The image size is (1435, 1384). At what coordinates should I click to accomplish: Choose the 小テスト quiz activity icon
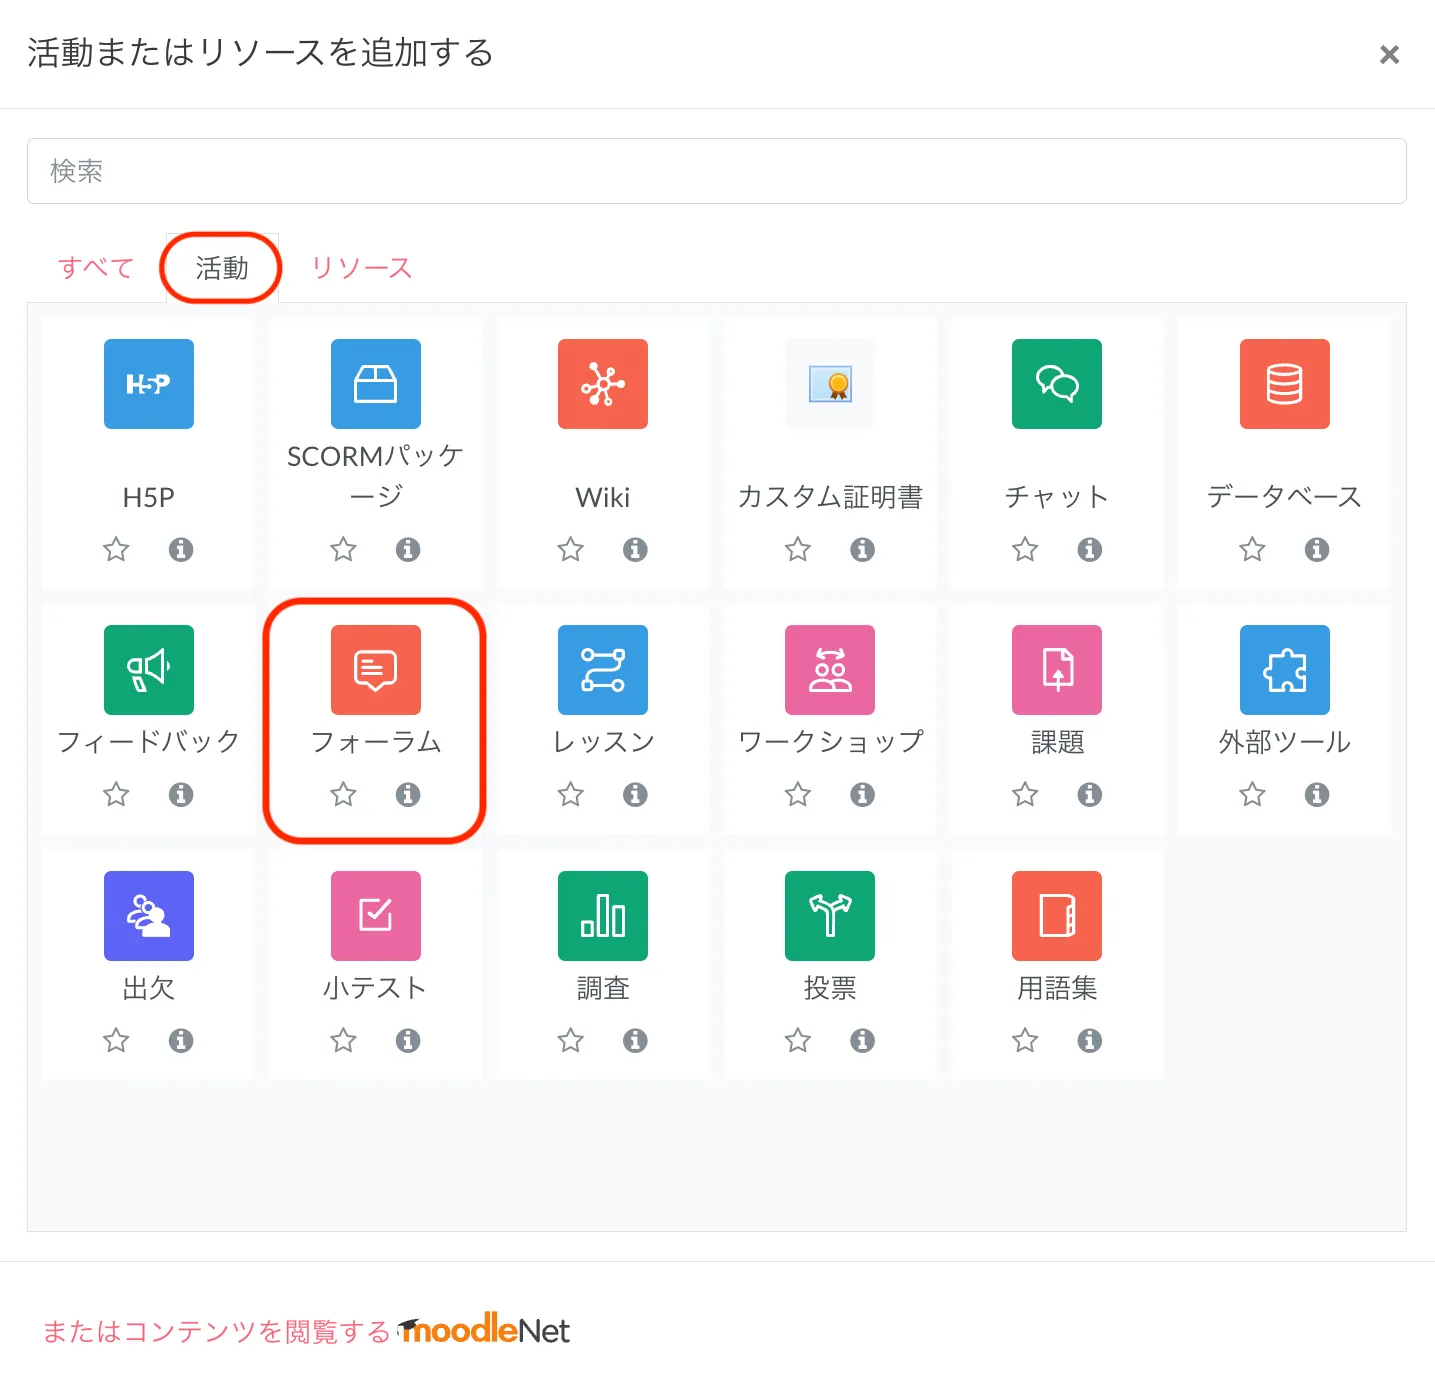tap(375, 916)
